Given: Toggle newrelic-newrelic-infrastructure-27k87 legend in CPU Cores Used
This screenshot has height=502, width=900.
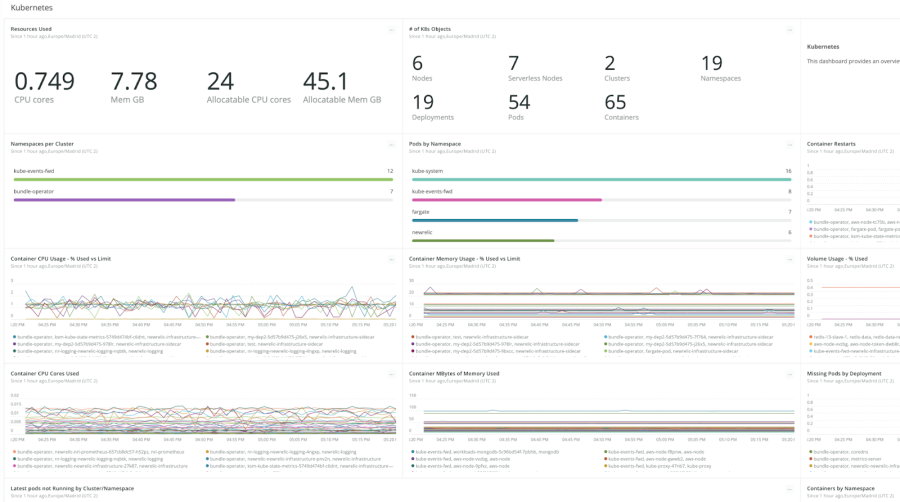Looking at the screenshot, I should (x=100, y=466).
